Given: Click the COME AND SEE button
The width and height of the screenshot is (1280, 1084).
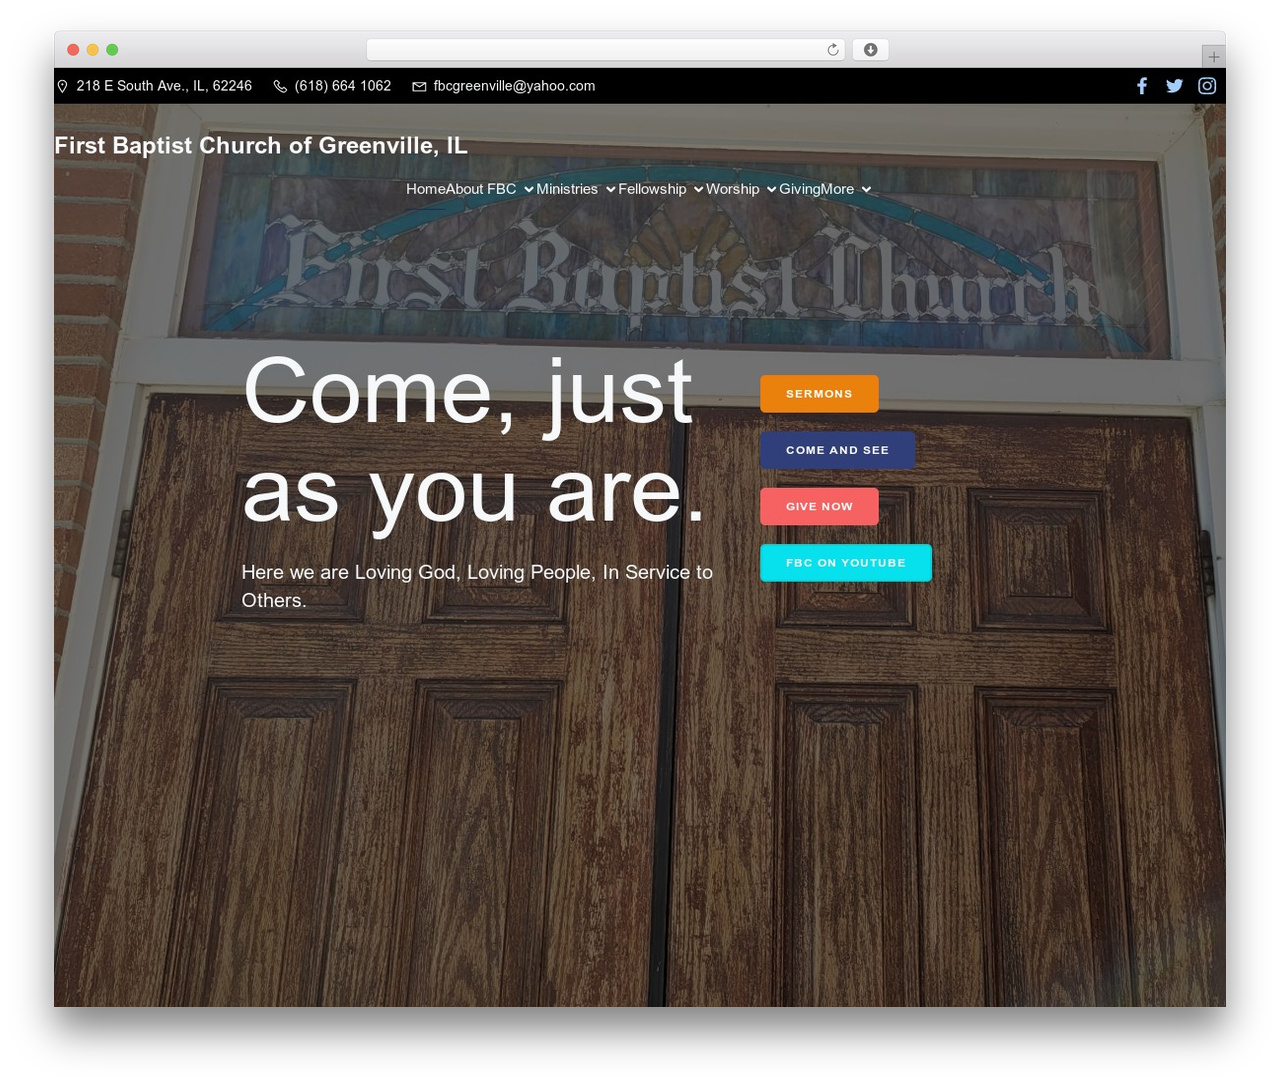Looking at the screenshot, I should (837, 450).
